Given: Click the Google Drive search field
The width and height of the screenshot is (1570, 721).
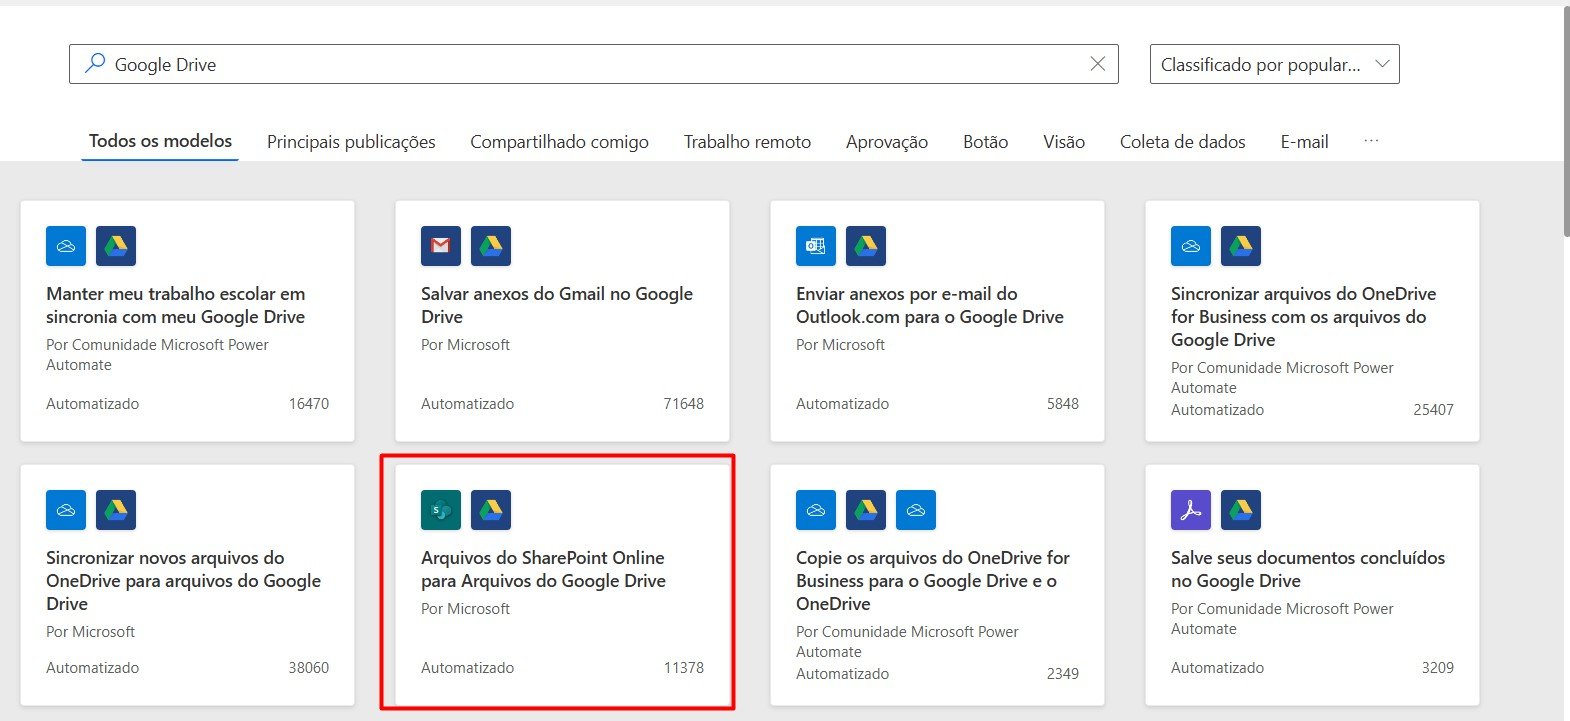Looking at the screenshot, I should pyautogui.click(x=593, y=64).
